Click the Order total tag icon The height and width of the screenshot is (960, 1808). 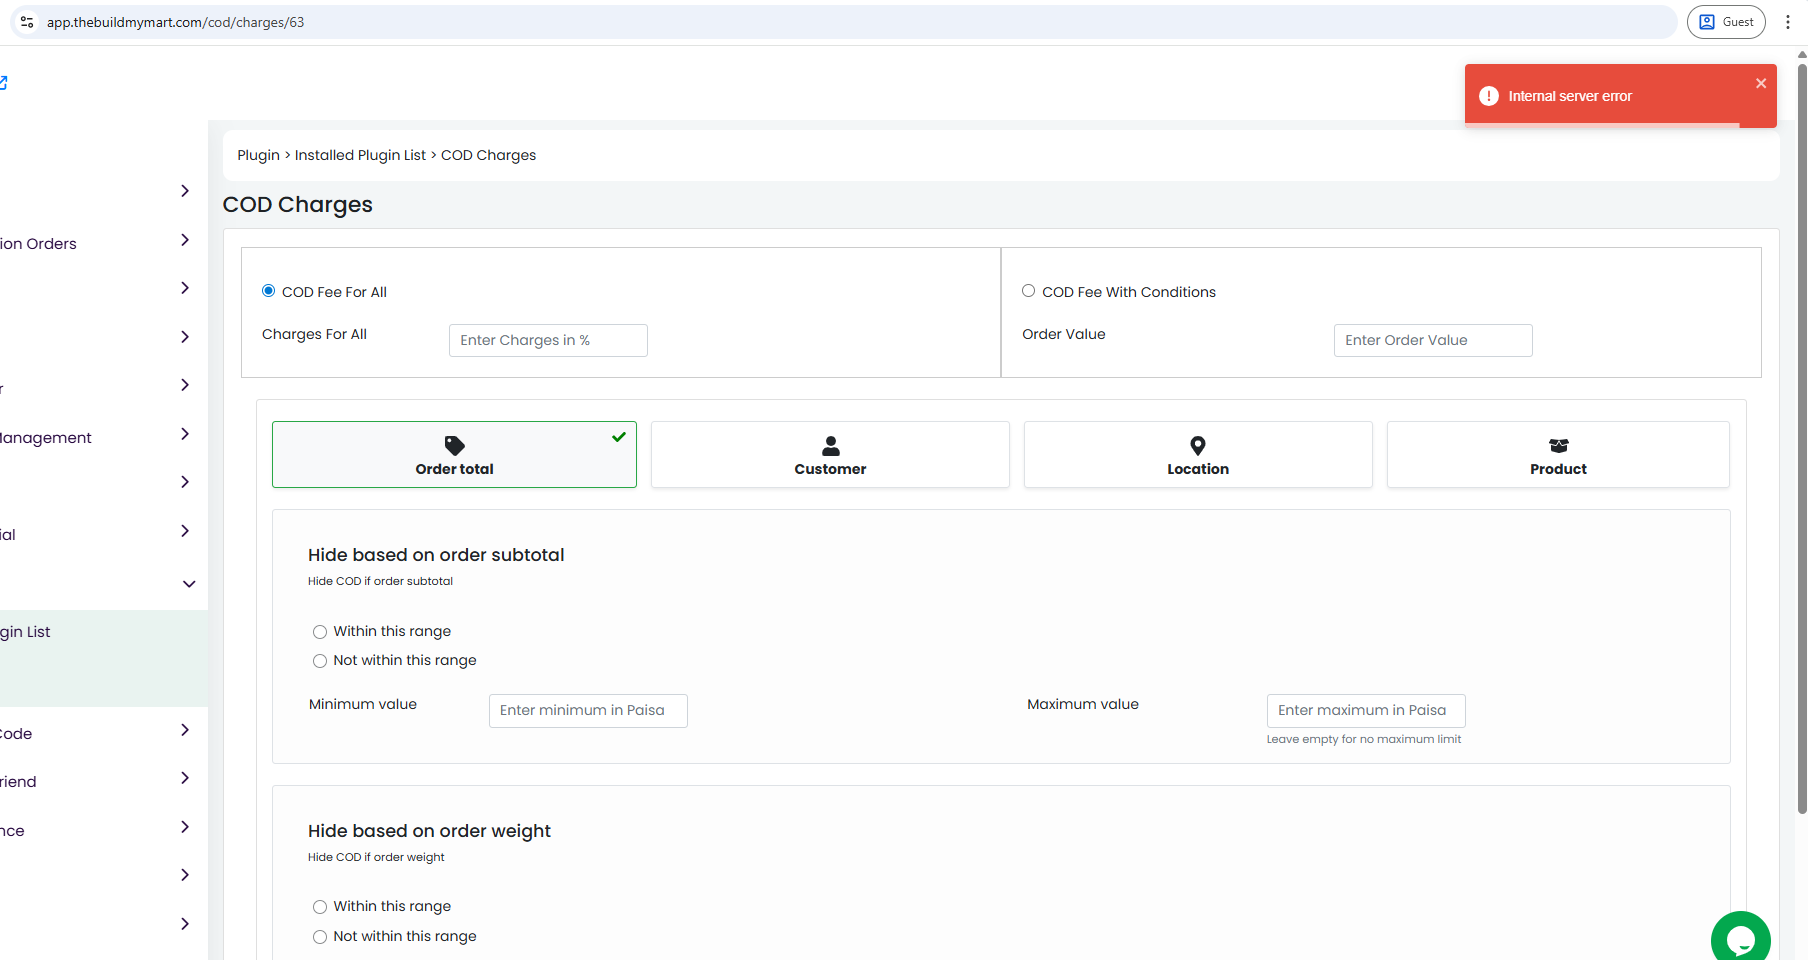pos(454,445)
